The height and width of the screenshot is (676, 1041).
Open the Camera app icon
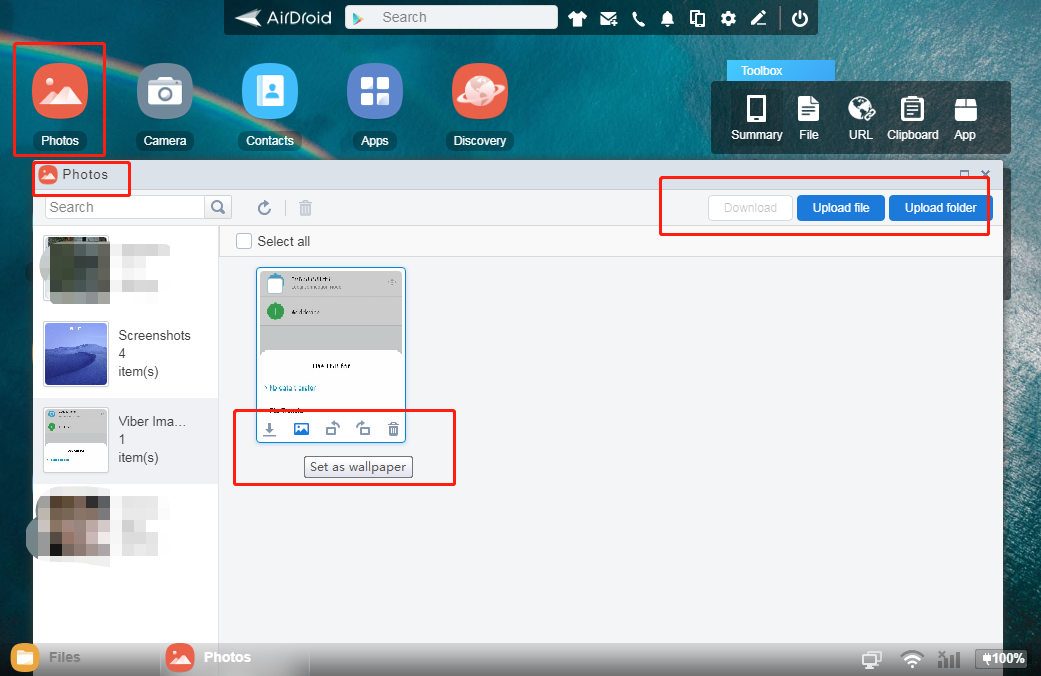[x=165, y=91]
